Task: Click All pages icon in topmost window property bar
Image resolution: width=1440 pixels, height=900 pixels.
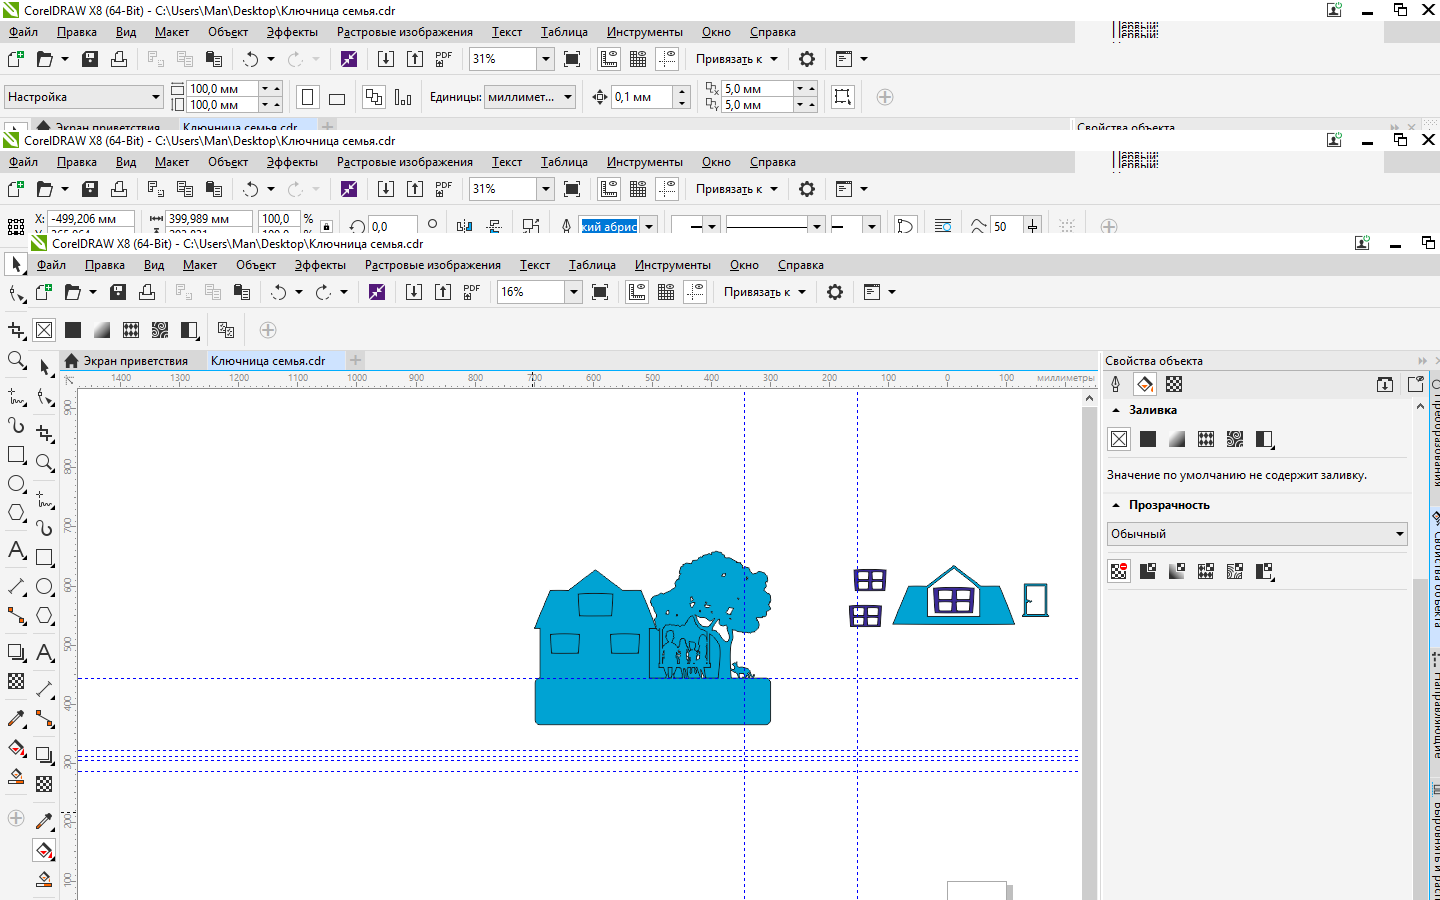Action: pos(373,97)
